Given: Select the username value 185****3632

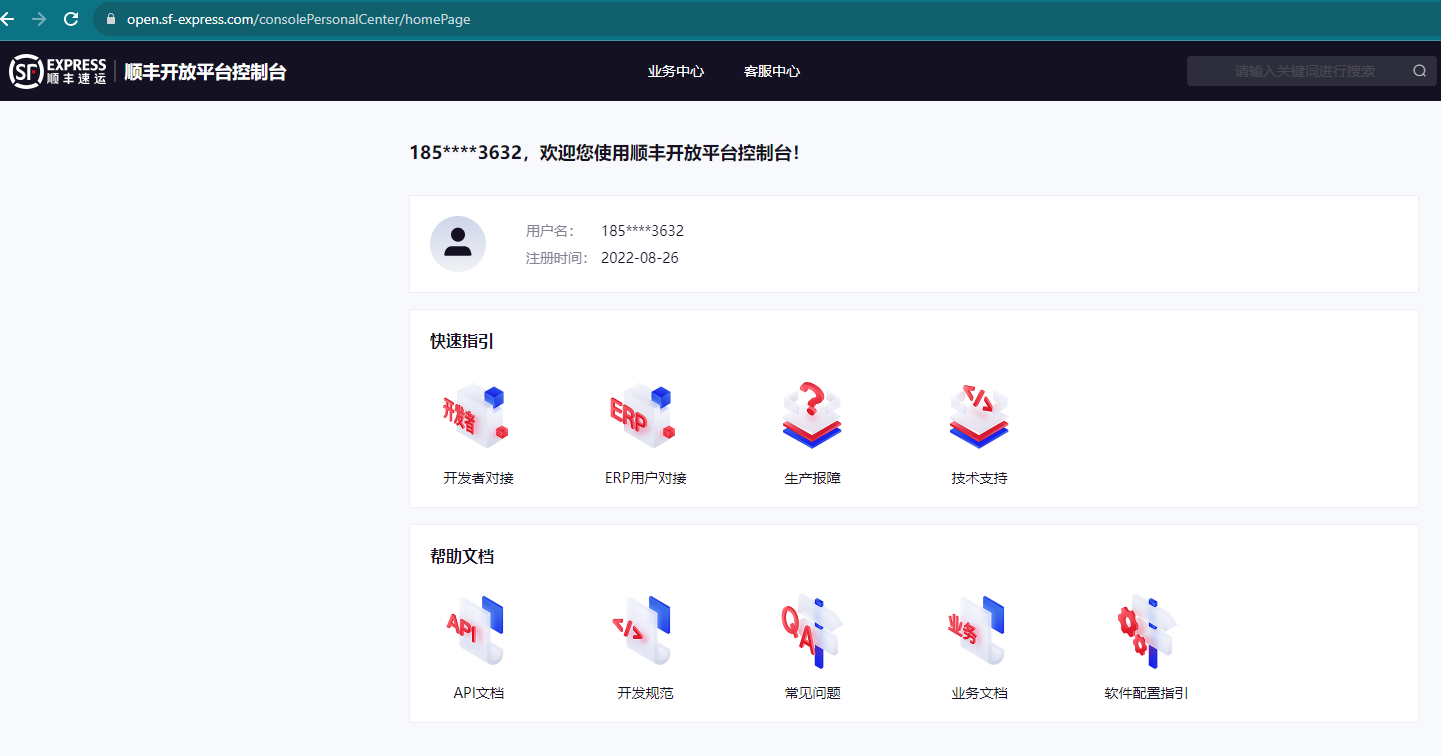Looking at the screenshot, I should 642,231.
